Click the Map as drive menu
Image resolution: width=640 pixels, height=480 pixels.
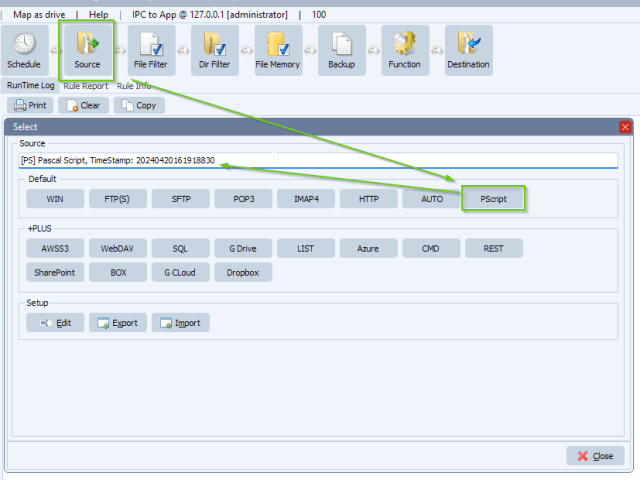tap(41, 15)
